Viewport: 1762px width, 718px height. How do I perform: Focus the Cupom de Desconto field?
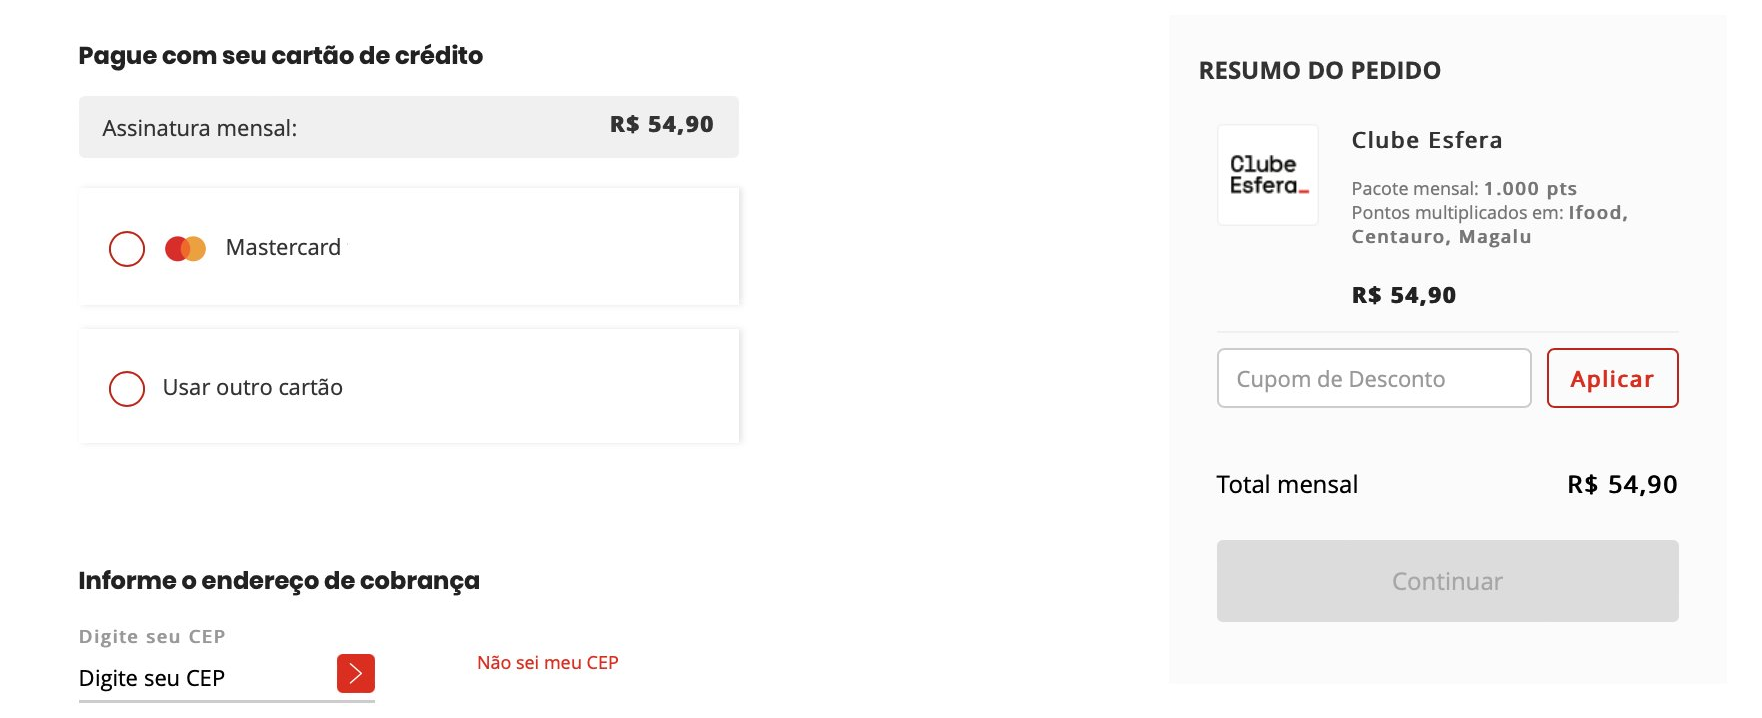click(x=1374, y=378)
